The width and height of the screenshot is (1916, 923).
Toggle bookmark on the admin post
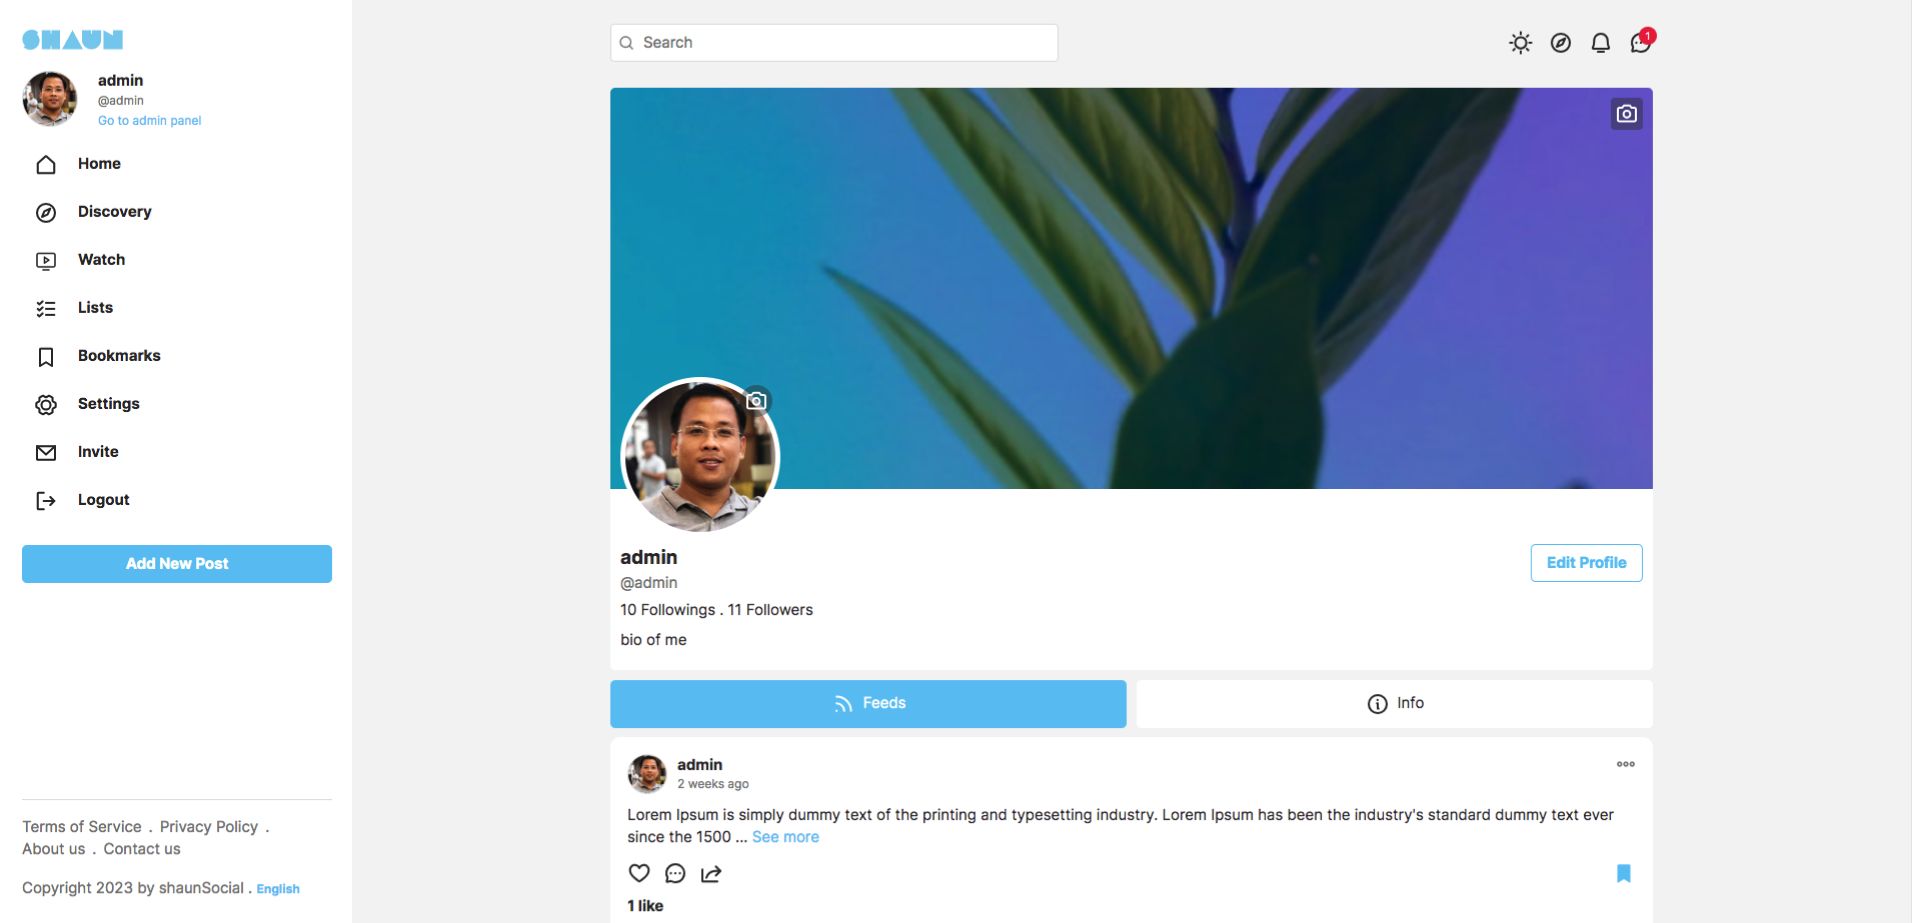[1623, 873]
